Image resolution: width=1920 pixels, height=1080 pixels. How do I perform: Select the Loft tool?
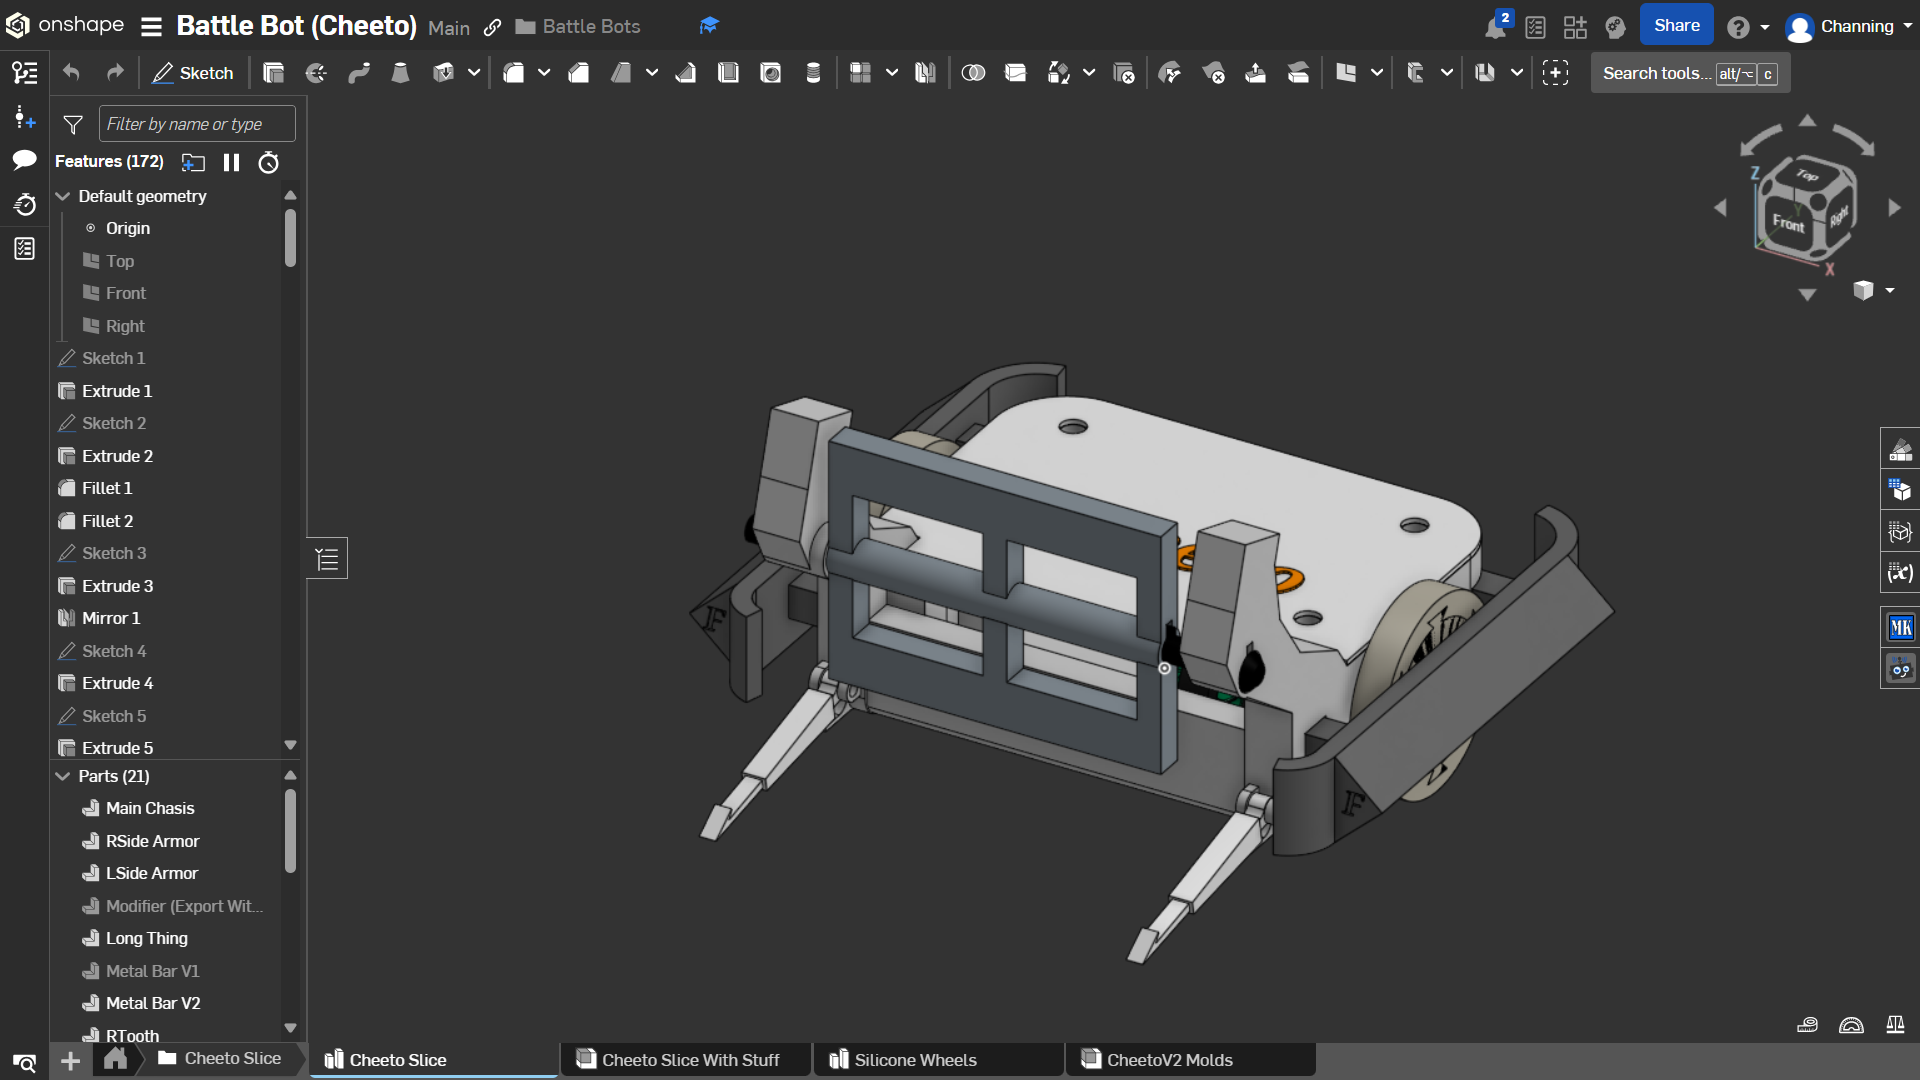click(x=400, y=73)
